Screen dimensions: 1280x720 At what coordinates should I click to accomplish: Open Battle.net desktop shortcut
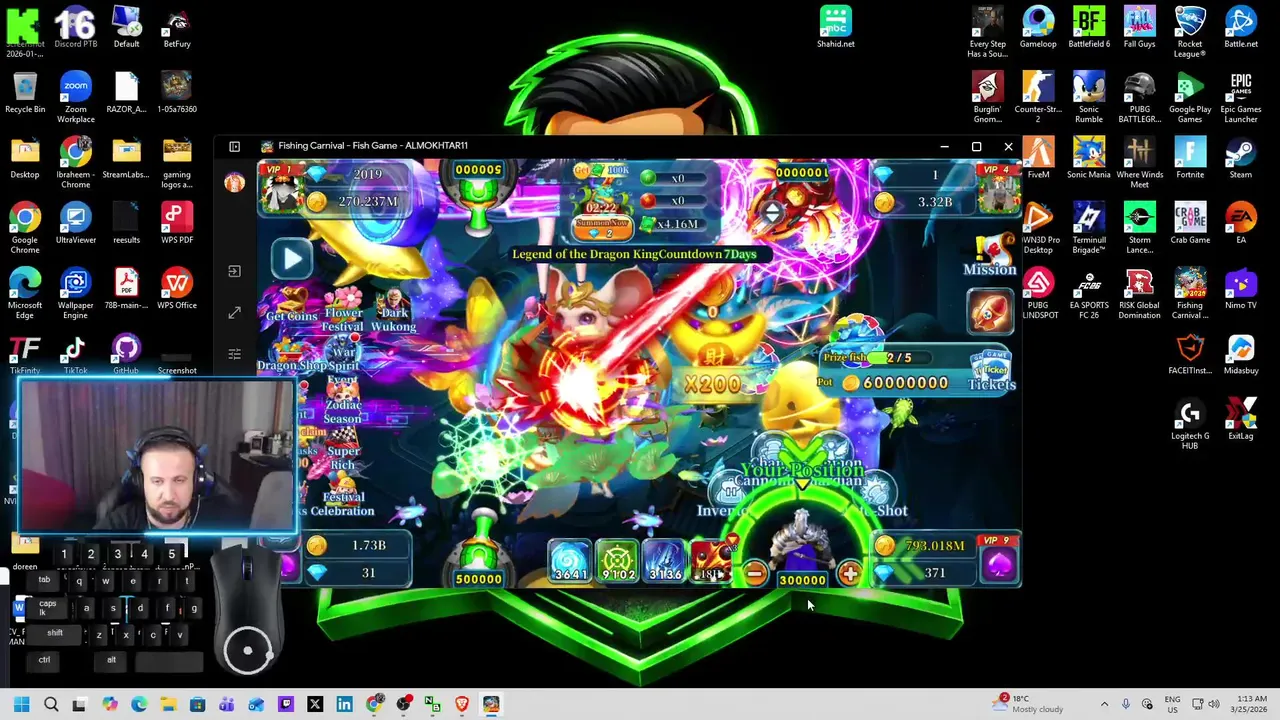click(1240, 27)
